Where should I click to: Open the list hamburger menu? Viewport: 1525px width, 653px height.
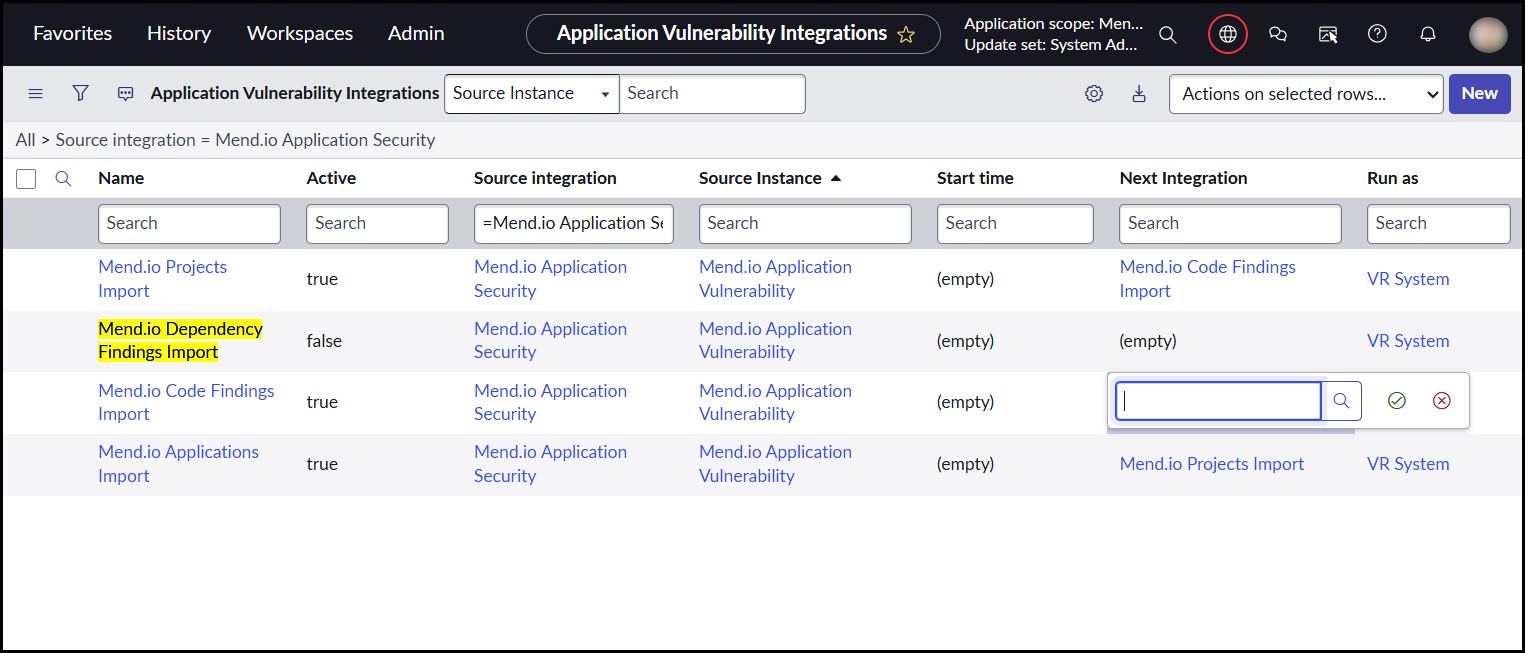(x=36, y=93)
